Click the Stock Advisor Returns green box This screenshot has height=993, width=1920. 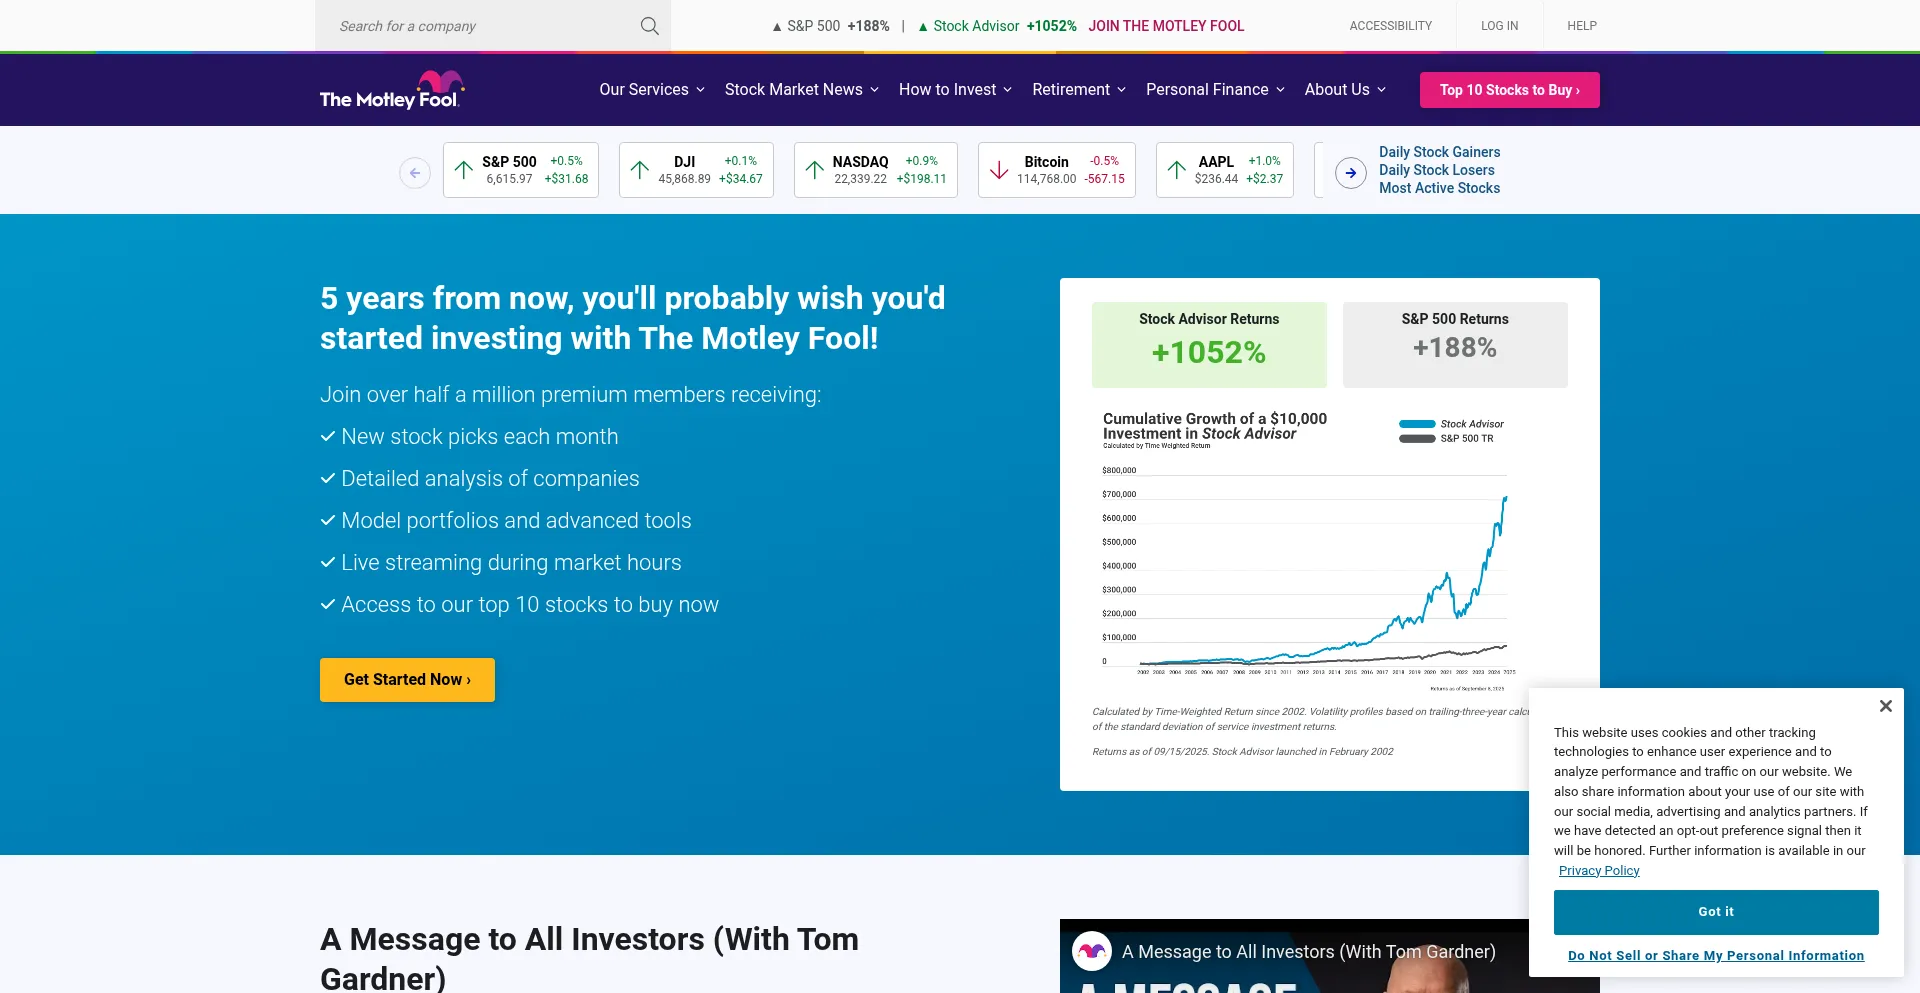(1209, 345)
